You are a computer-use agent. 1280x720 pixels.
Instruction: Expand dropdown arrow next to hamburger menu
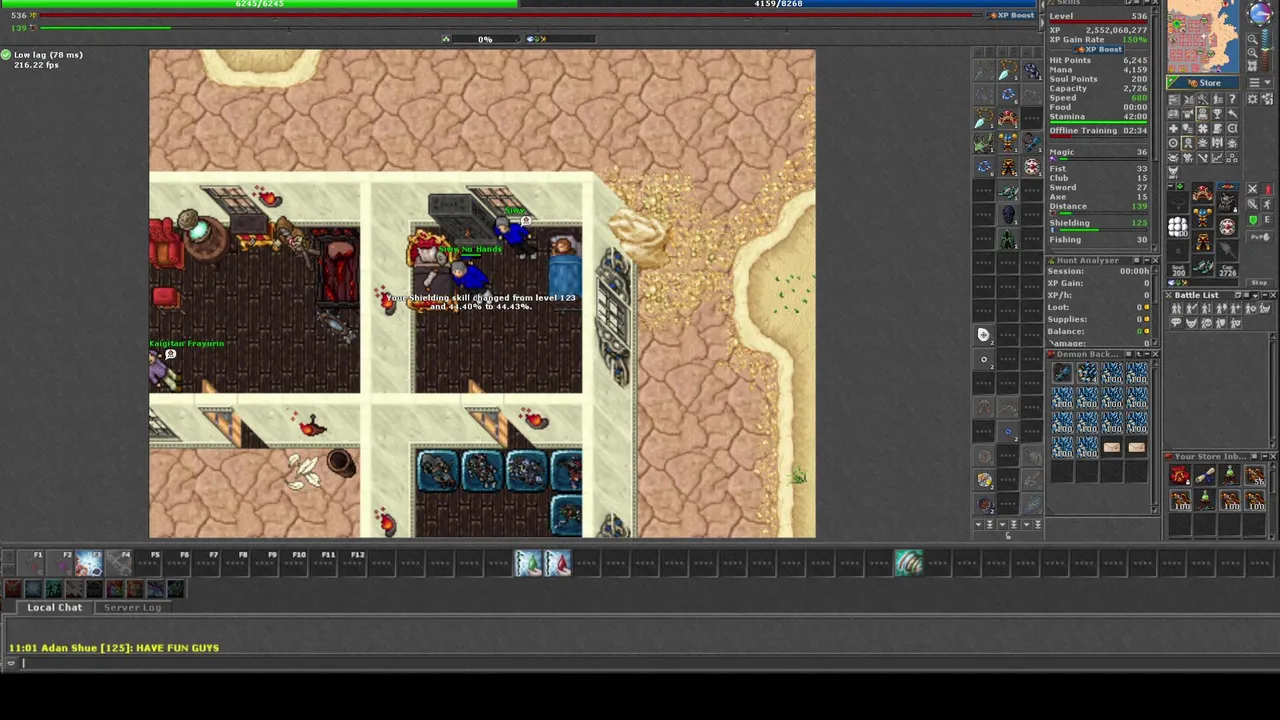(x=1267, y=82)
